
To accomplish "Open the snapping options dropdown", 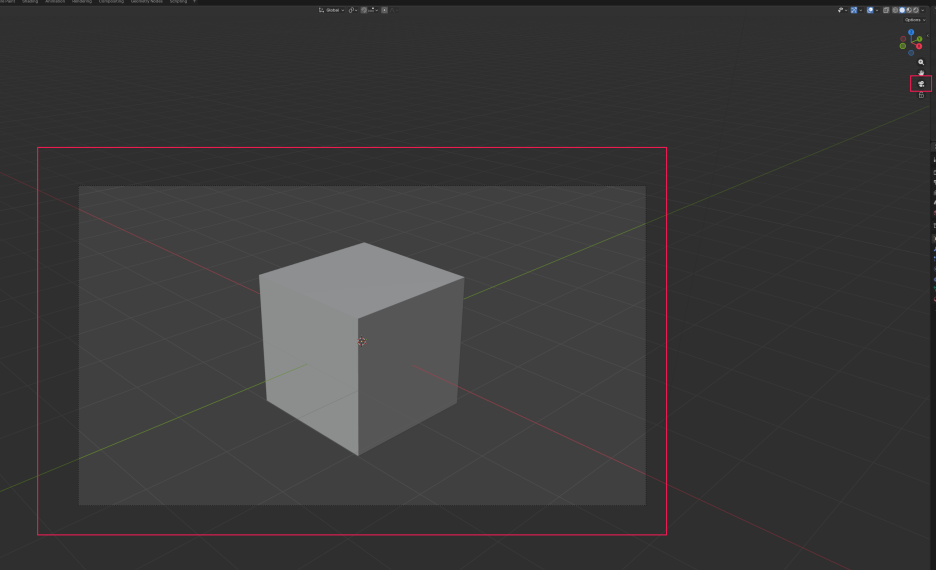I will pyautogui.click(x=373, y=10).
